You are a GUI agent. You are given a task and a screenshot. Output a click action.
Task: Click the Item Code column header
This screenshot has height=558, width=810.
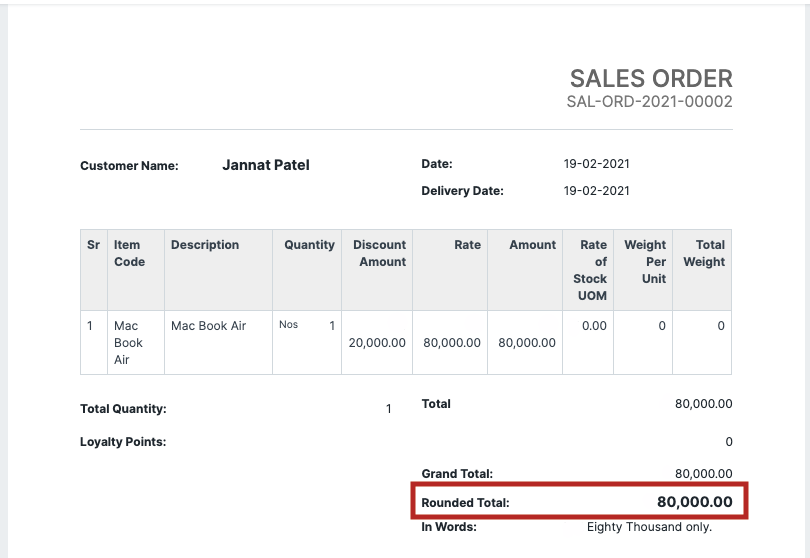click(x=129, y=253)
